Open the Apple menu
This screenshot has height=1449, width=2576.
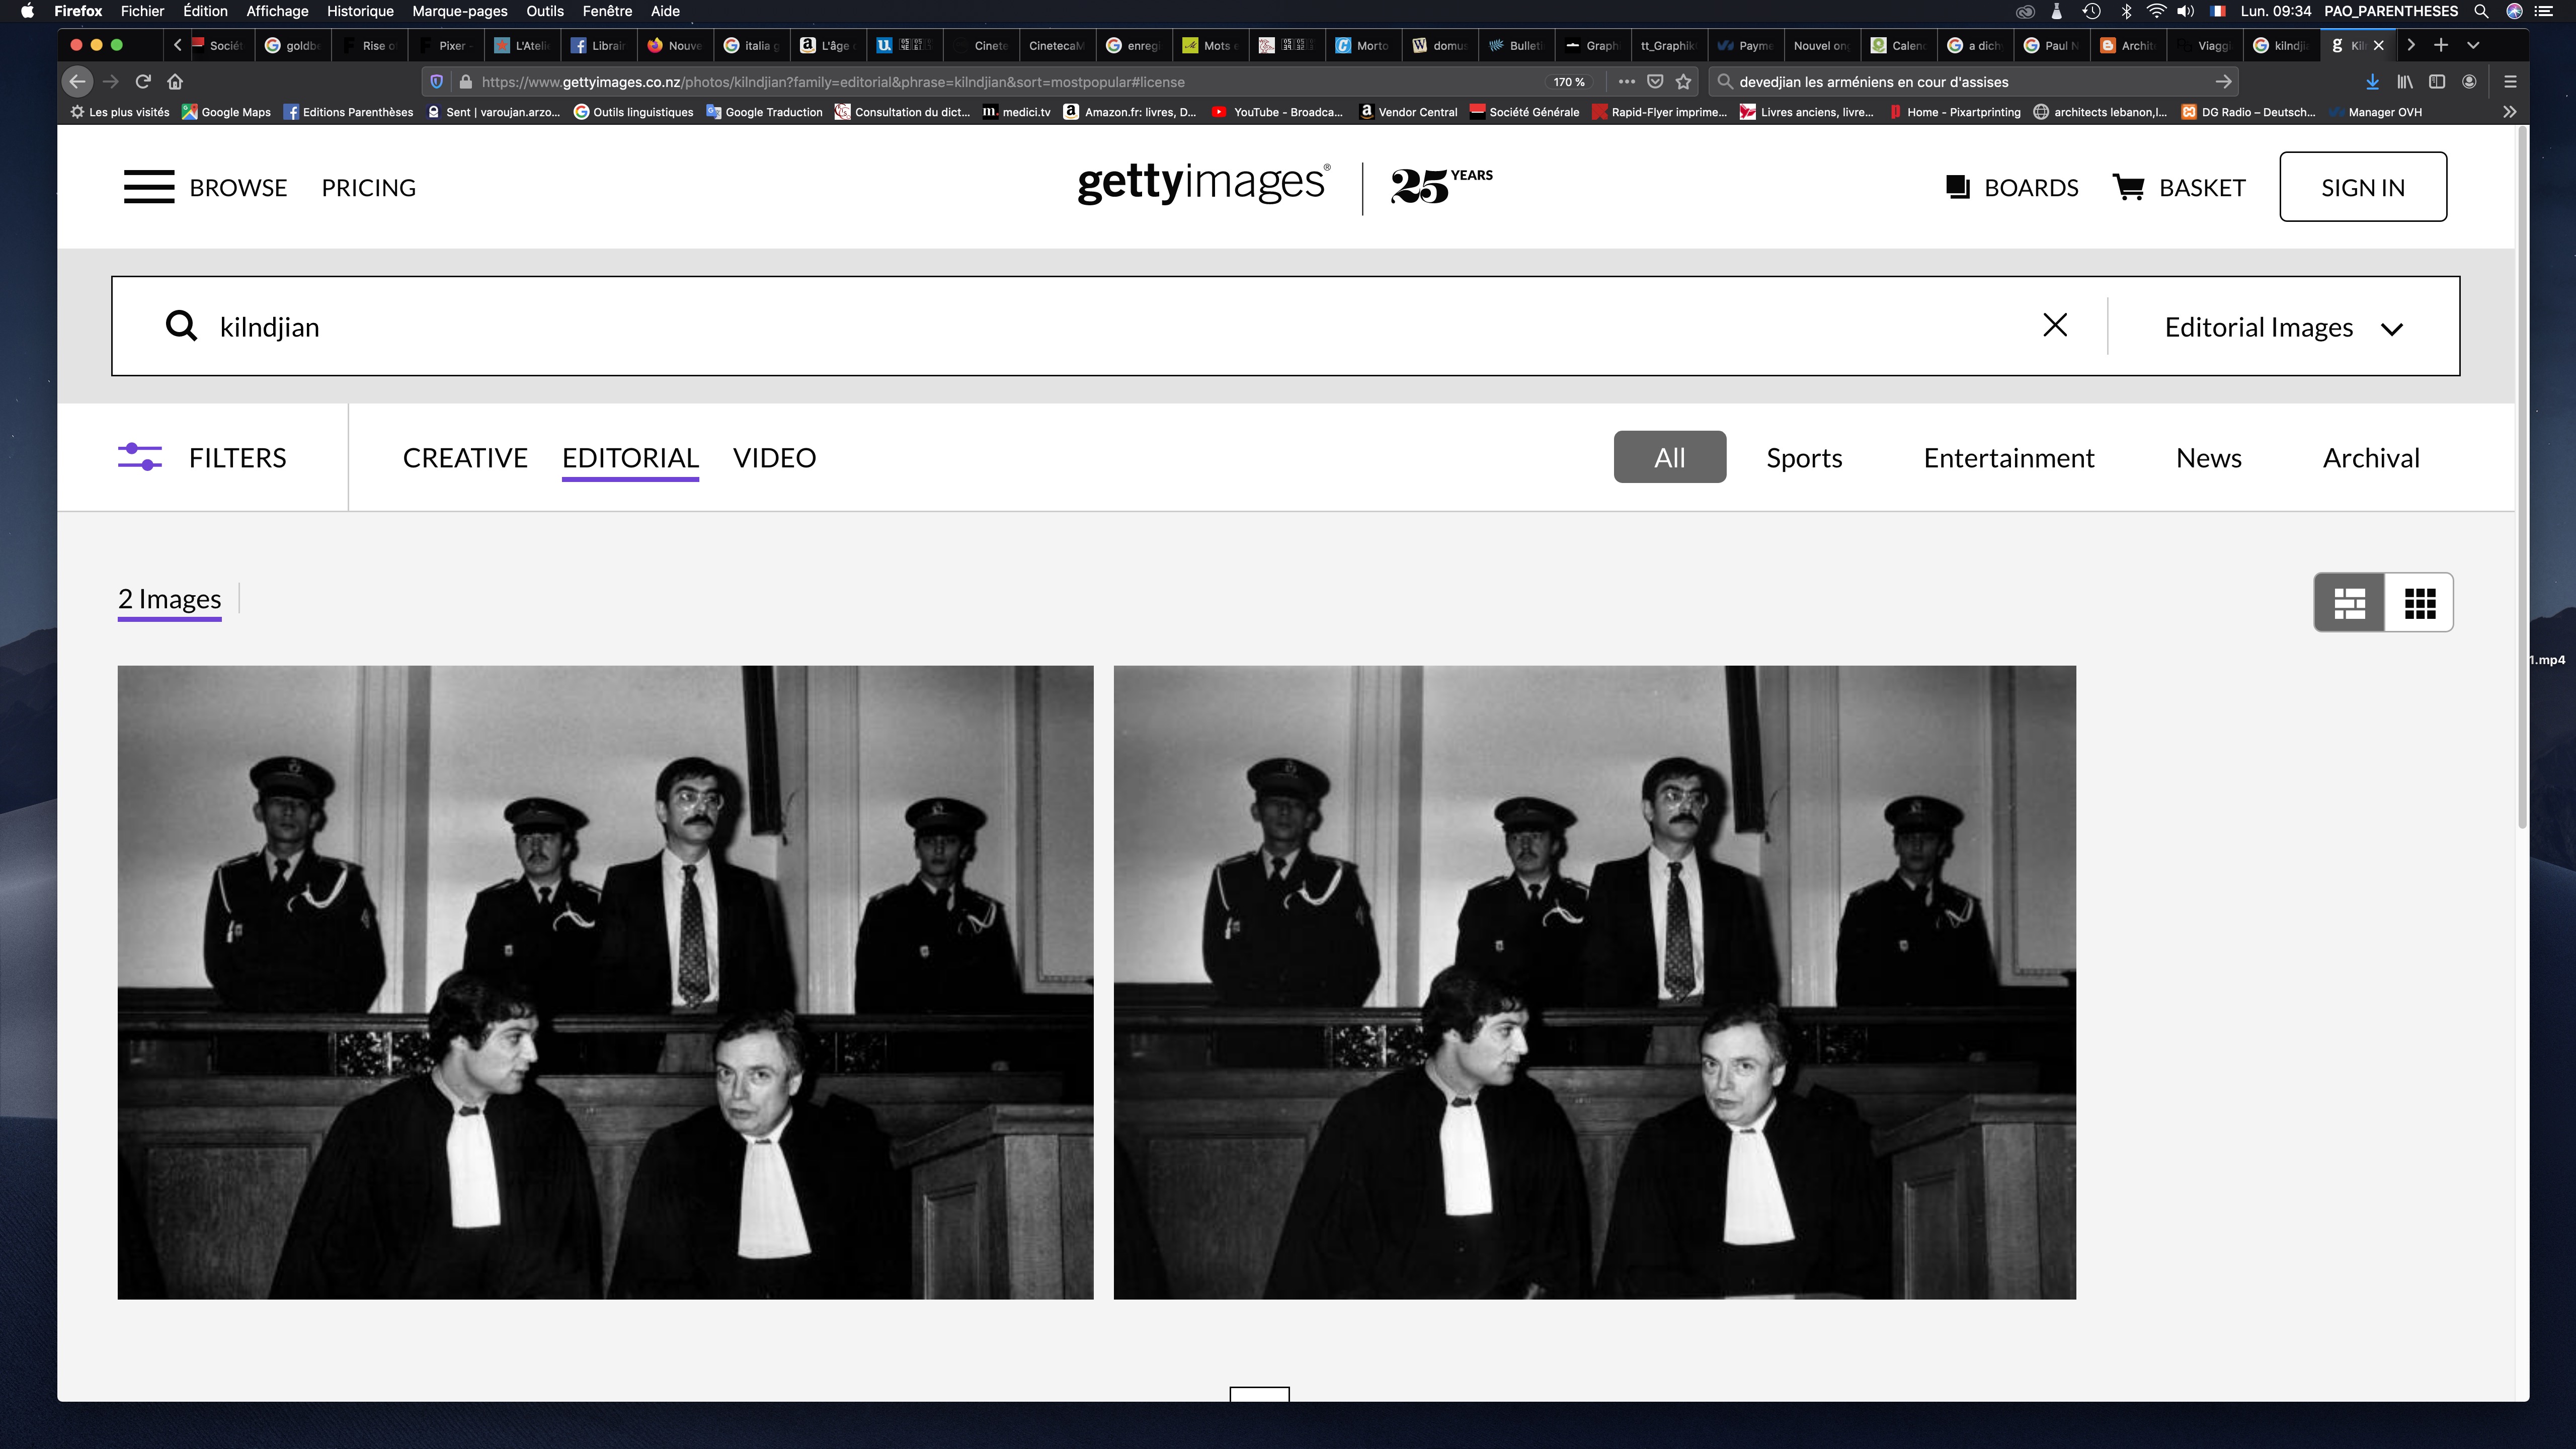point(27,11)
